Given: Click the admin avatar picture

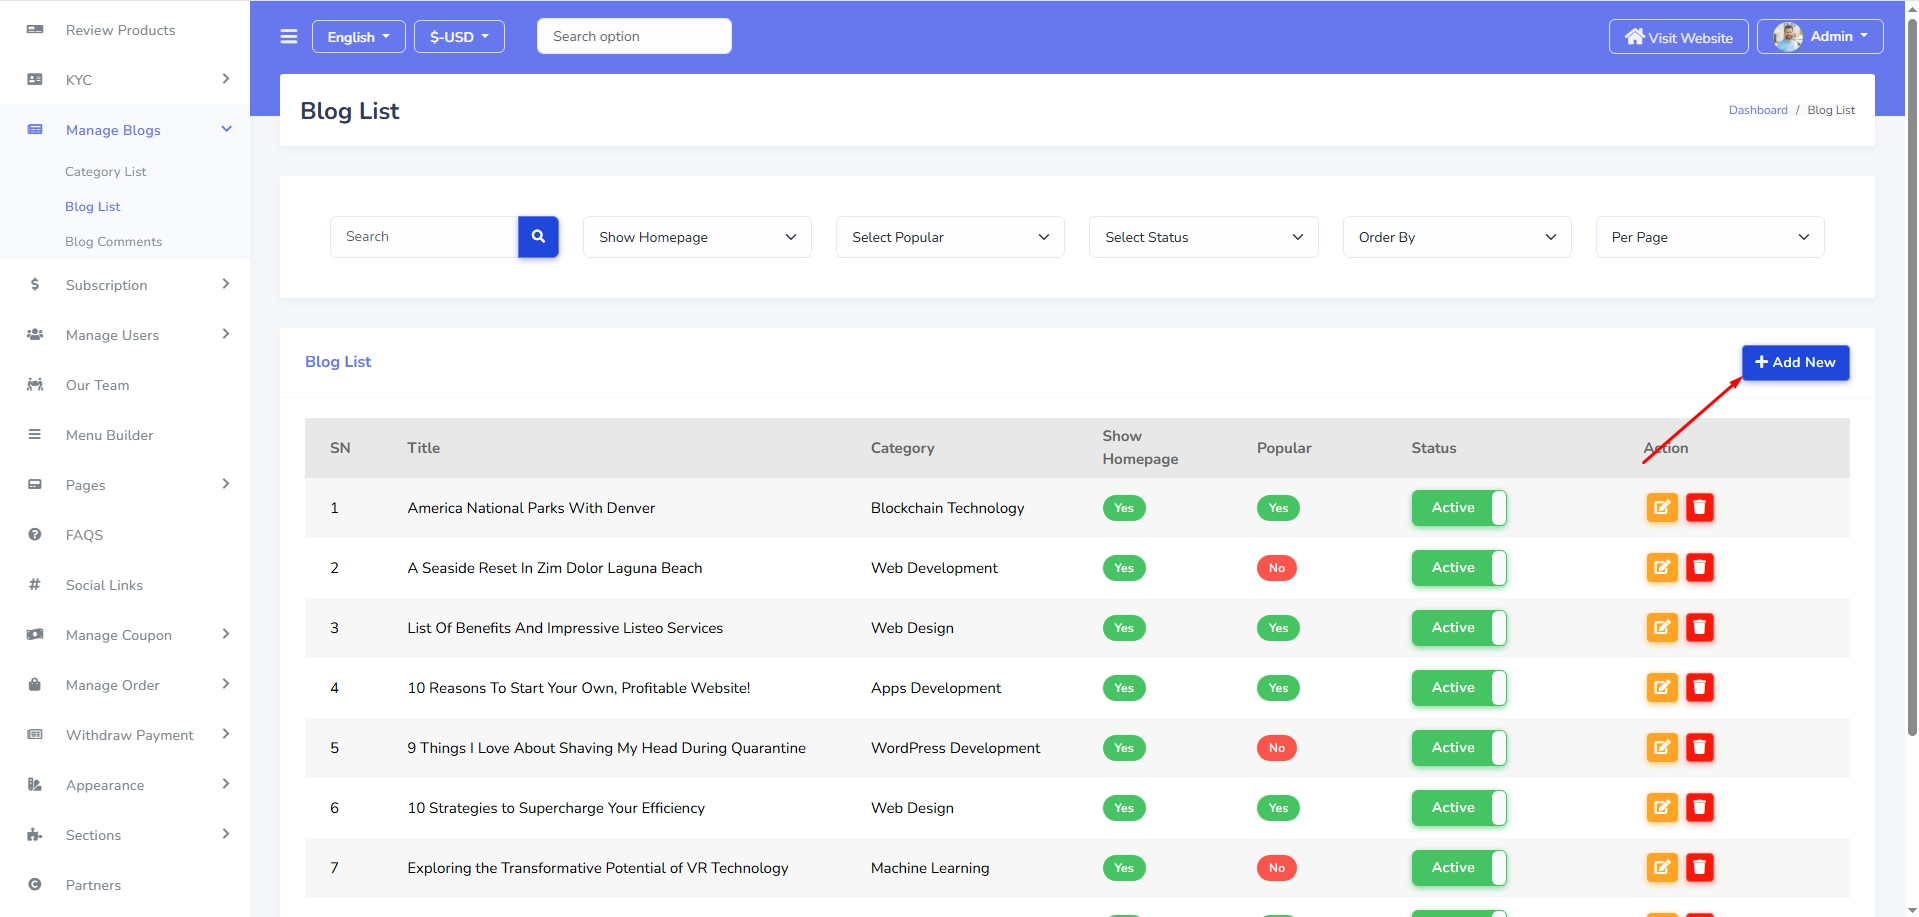Looking at the screenshot, I should coord(1787,37).
